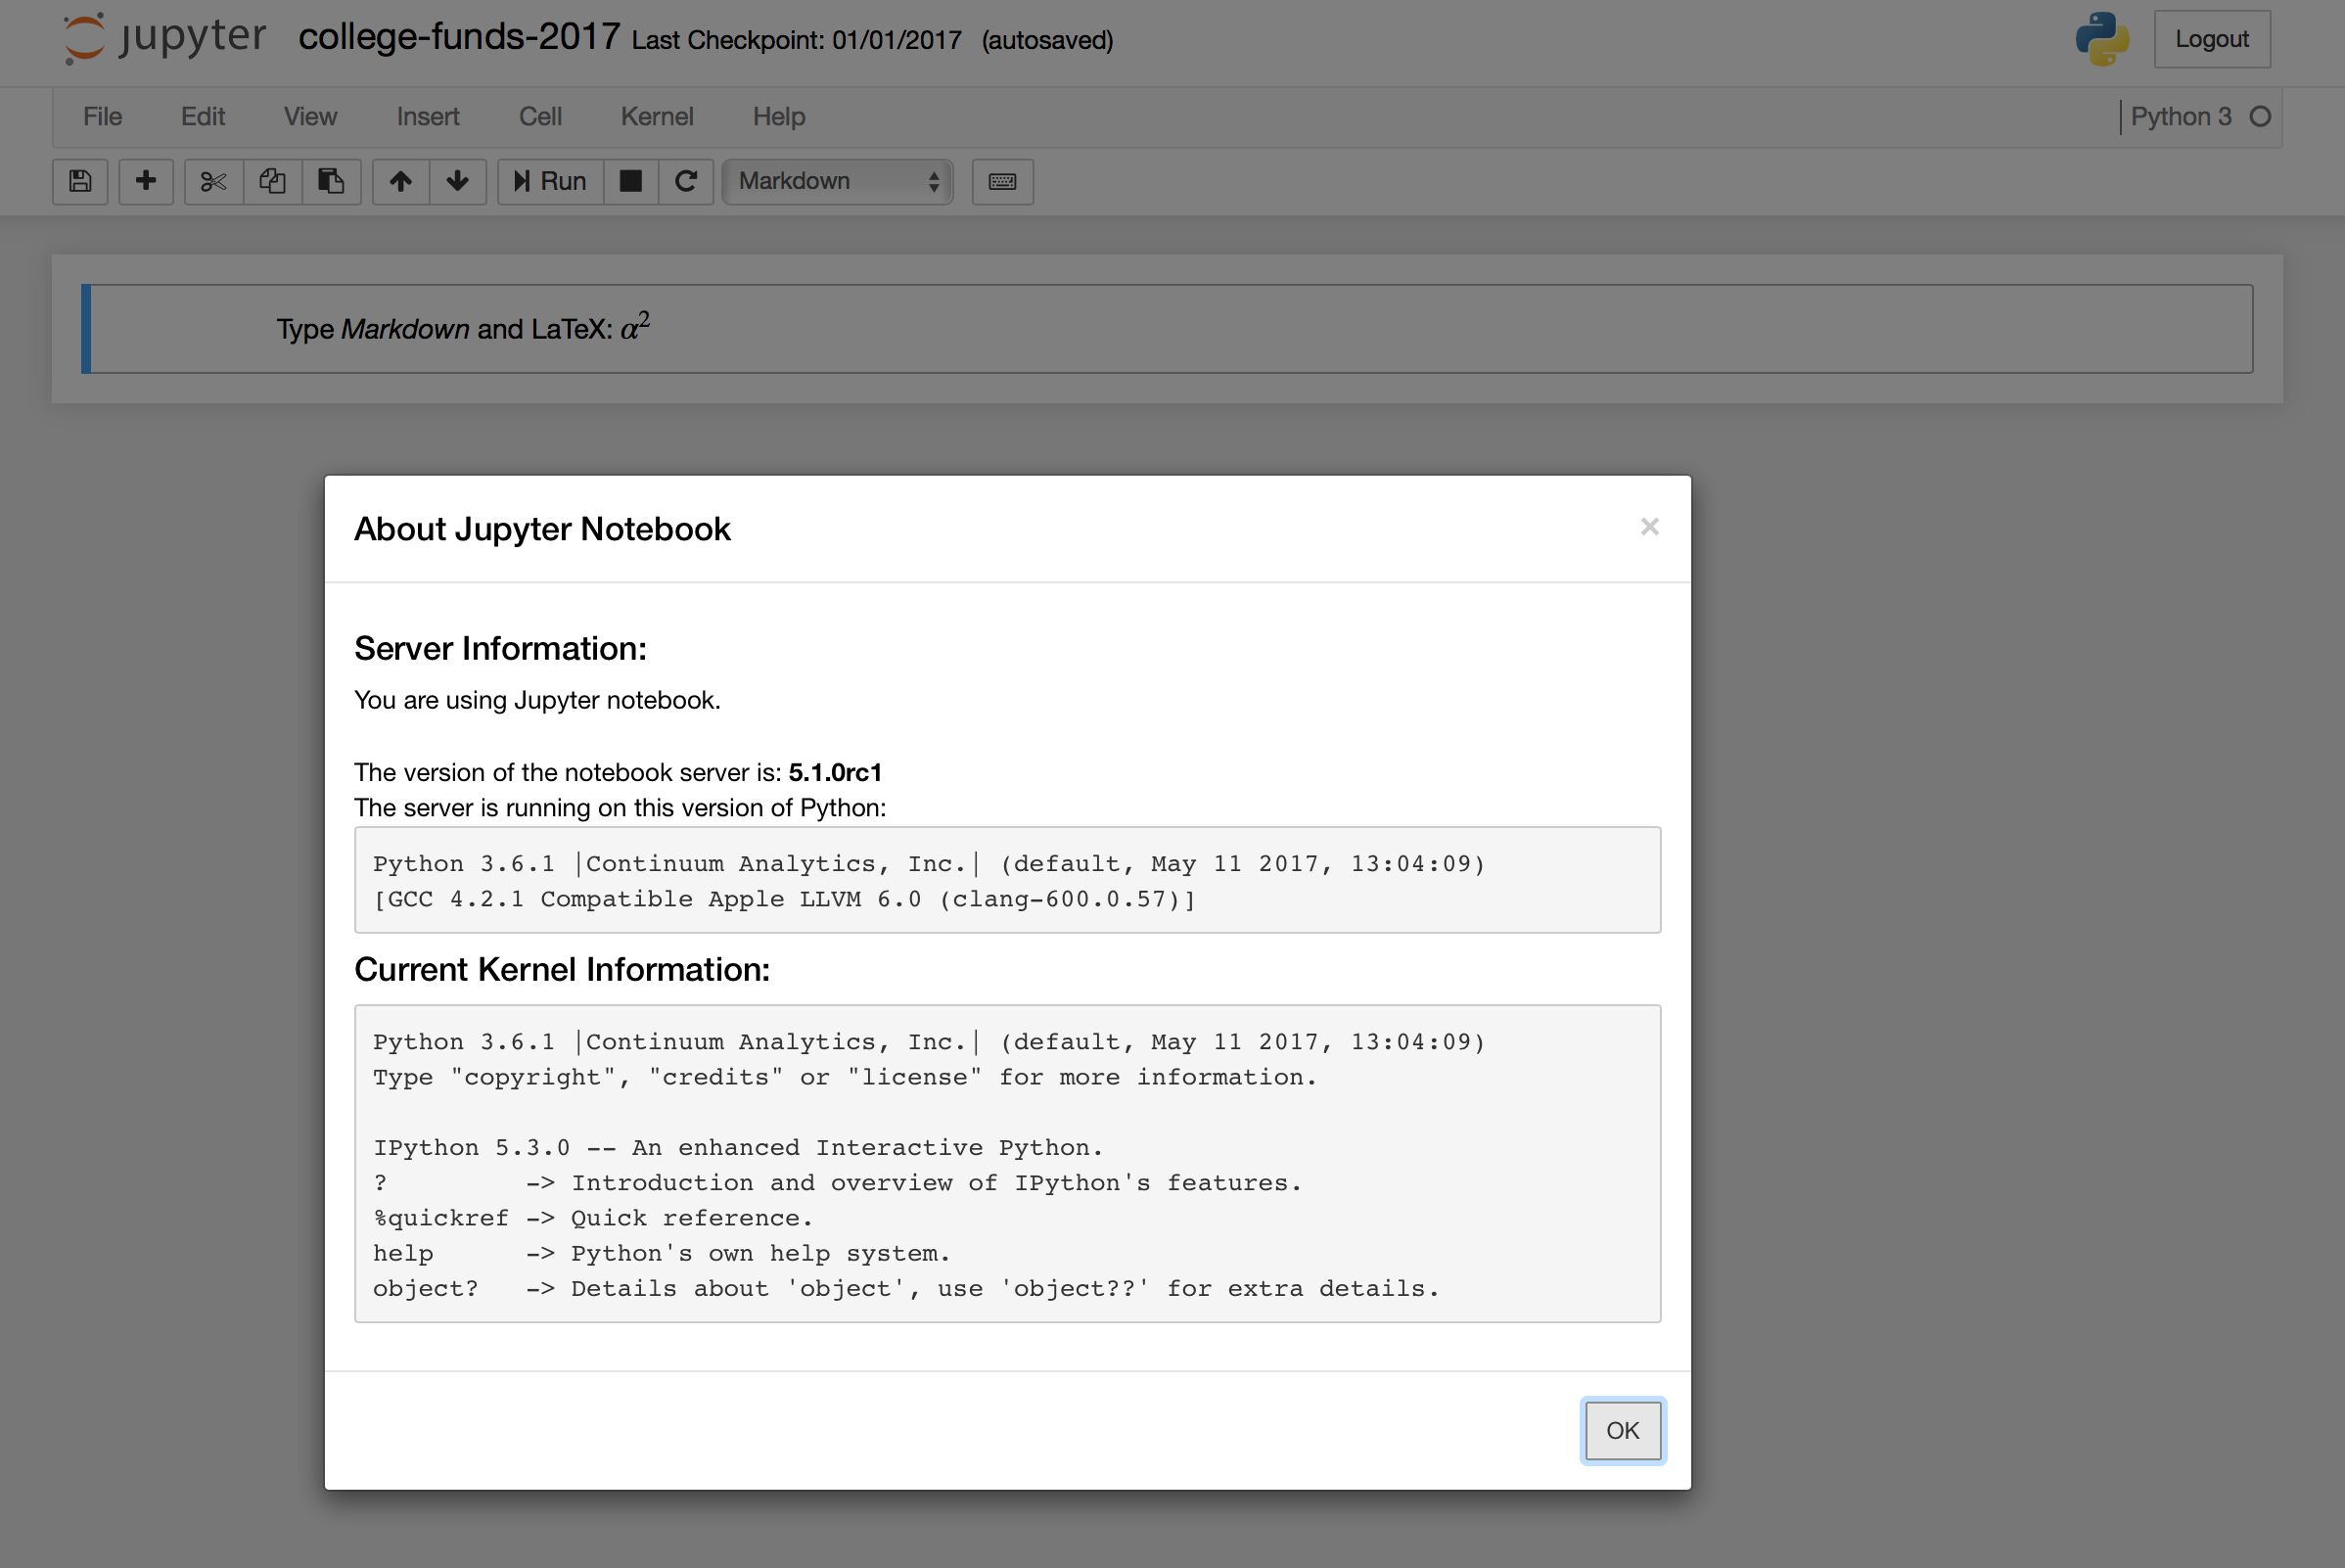Insert a cell below with plus icon
The height and width of the screenshot is (1568, 2345).
point(146,181)
